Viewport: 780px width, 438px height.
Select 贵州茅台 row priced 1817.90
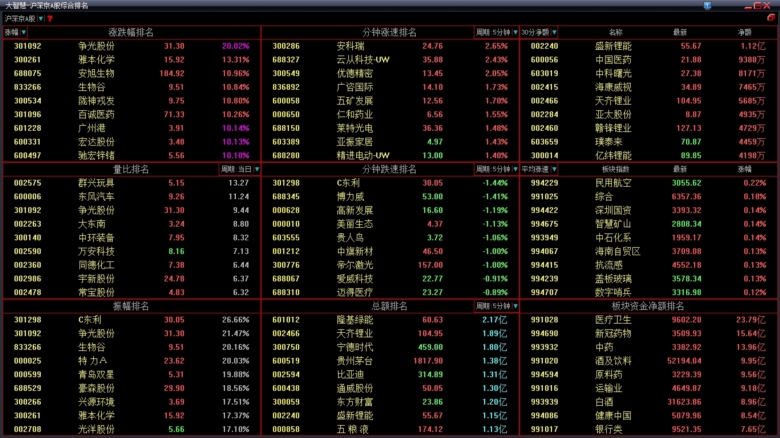tap(390, 361)
